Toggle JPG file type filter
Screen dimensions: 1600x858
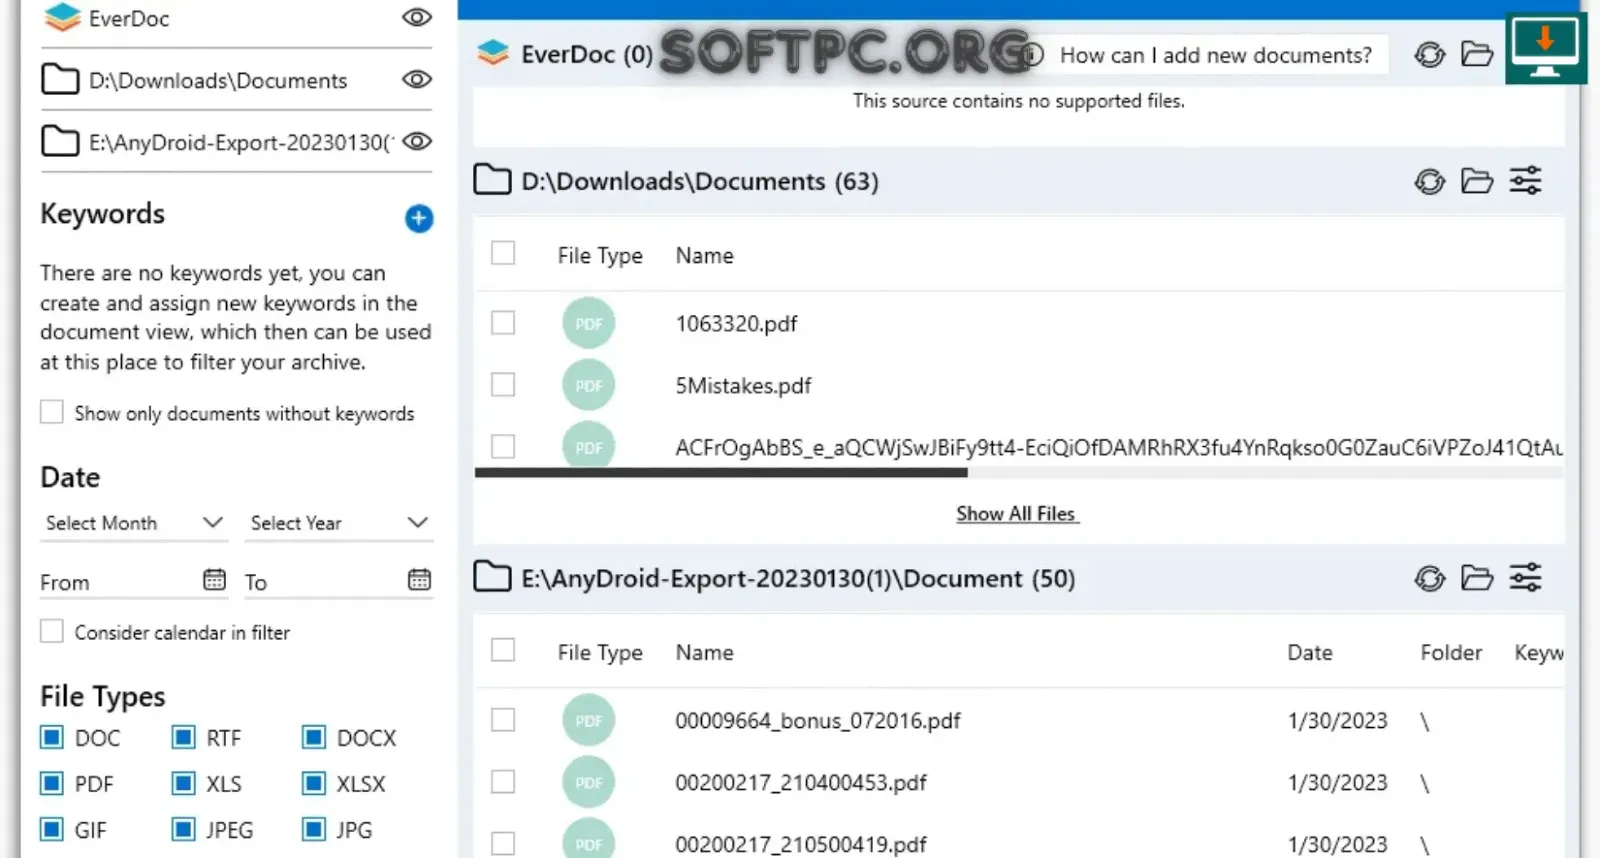(314, 829)
